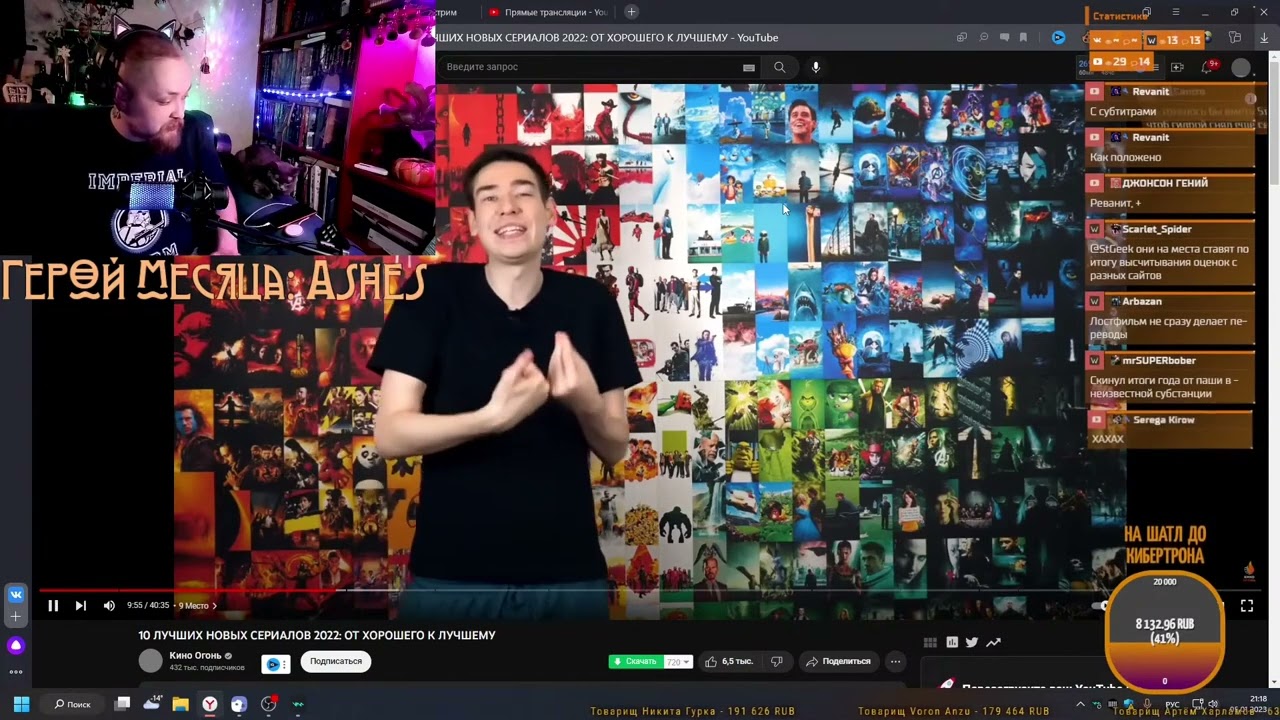This screenshot has height=720, width=1280.
Task: Click the Twitter bird icon above sidebar
Action: pyautogui.click(x=972, y=643)
